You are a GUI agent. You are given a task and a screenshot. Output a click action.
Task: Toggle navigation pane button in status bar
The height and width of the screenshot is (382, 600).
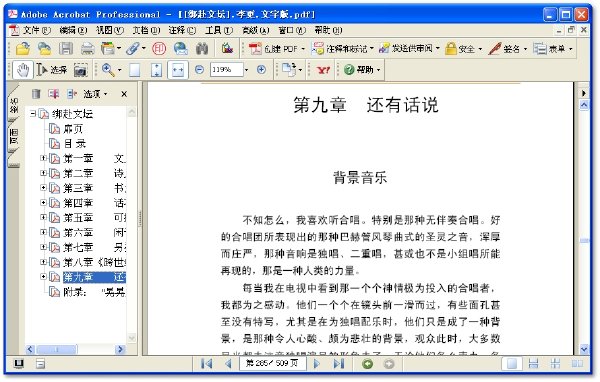41,364
